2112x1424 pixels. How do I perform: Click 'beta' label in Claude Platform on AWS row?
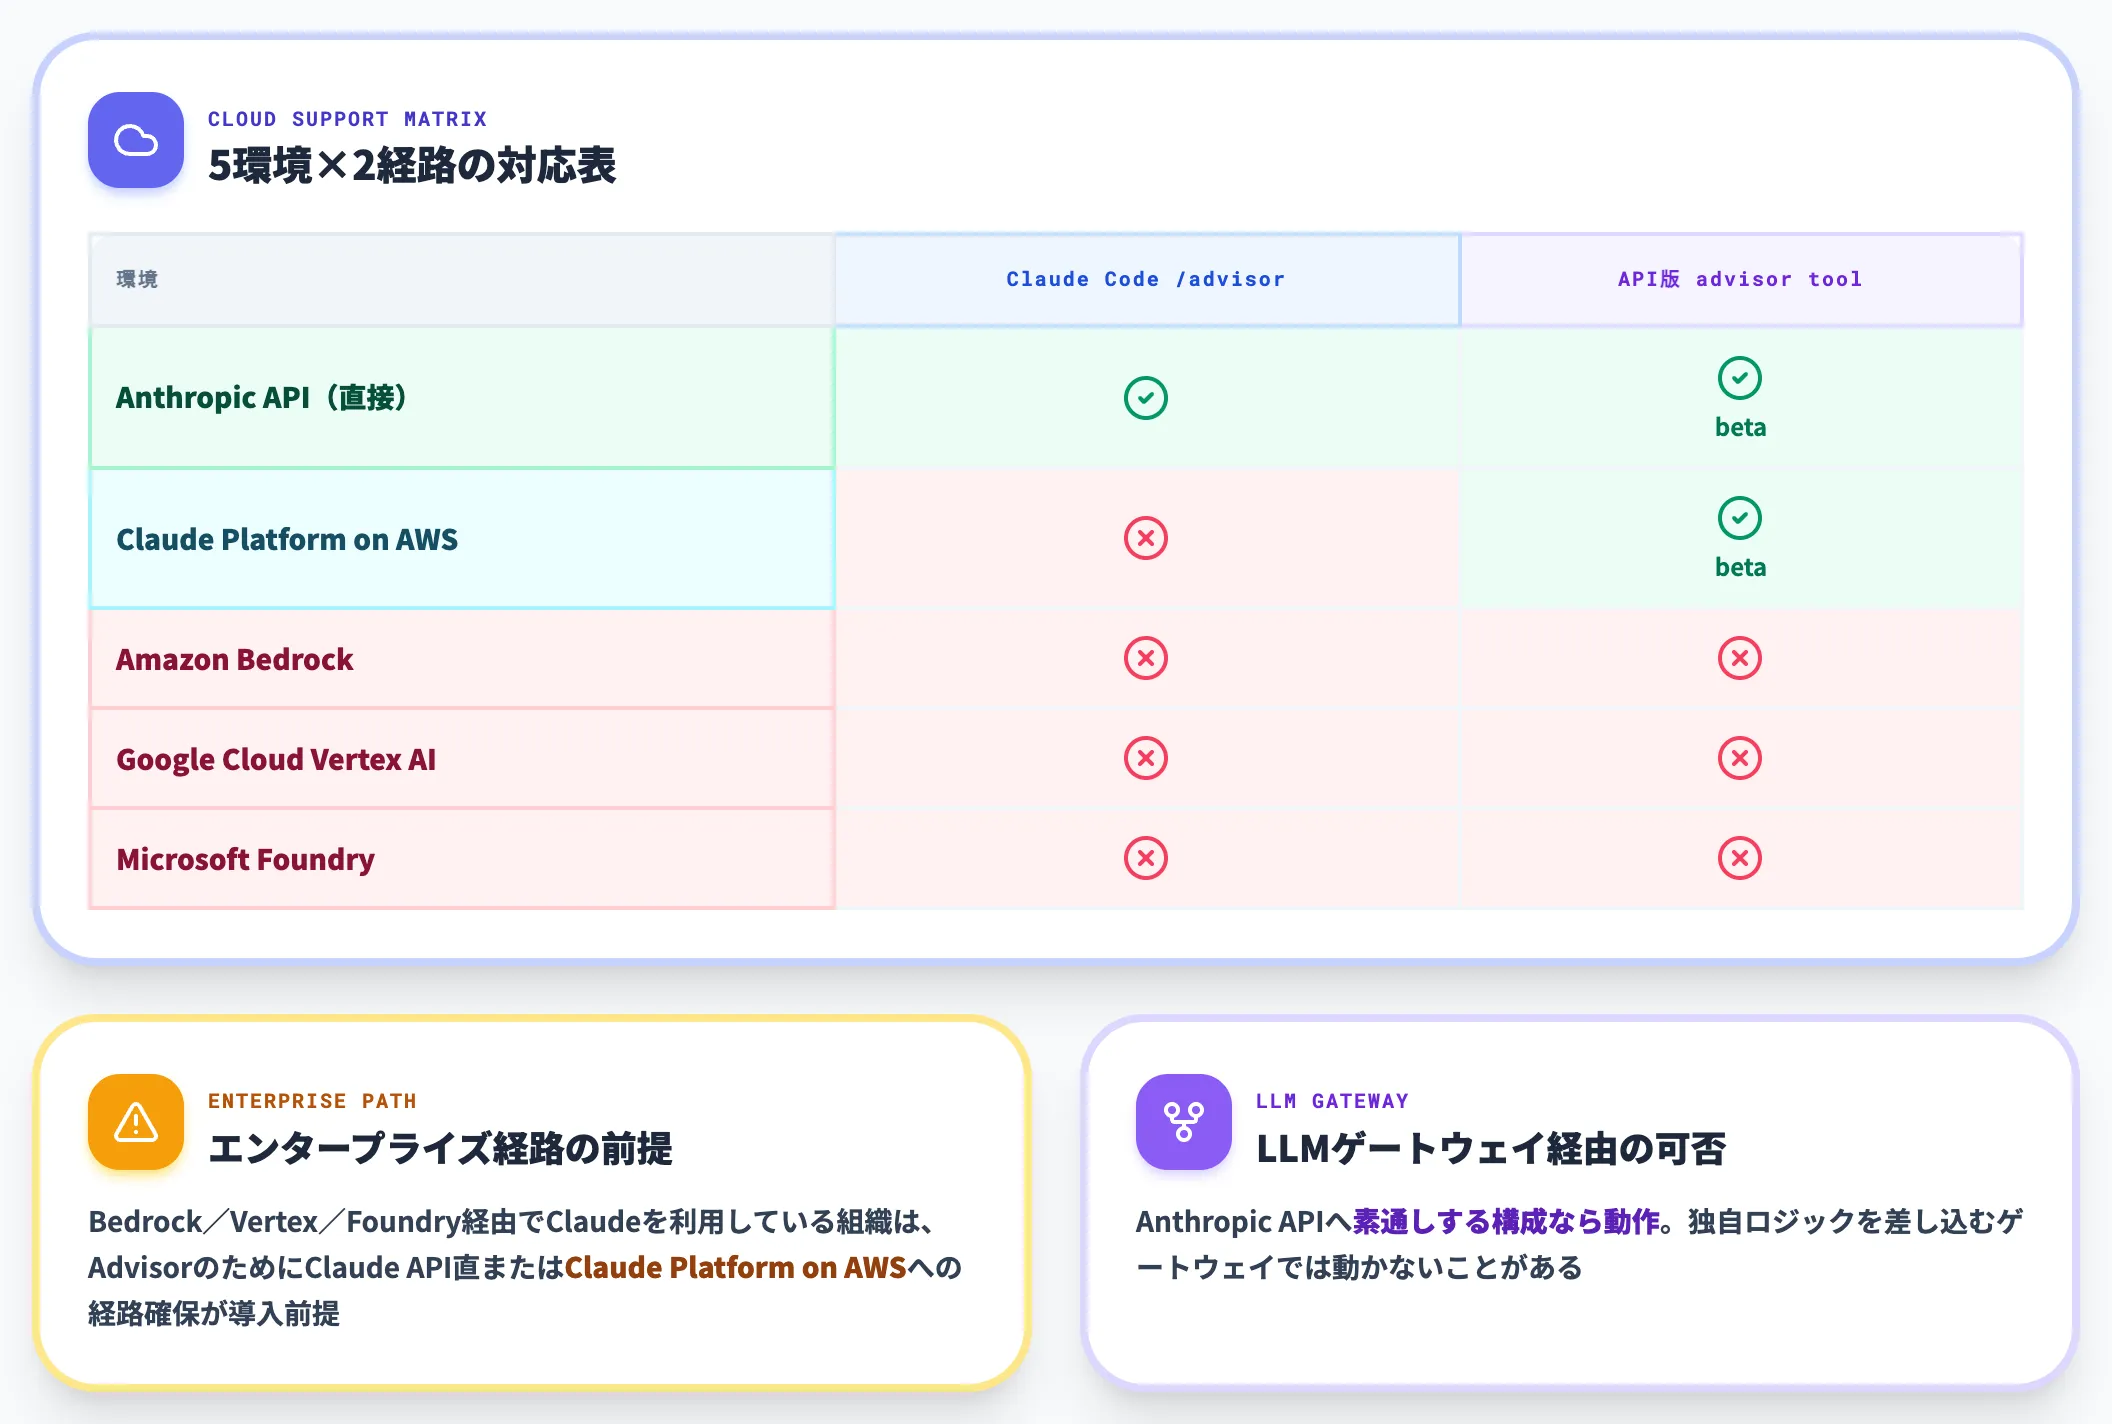coord(1740,568)
